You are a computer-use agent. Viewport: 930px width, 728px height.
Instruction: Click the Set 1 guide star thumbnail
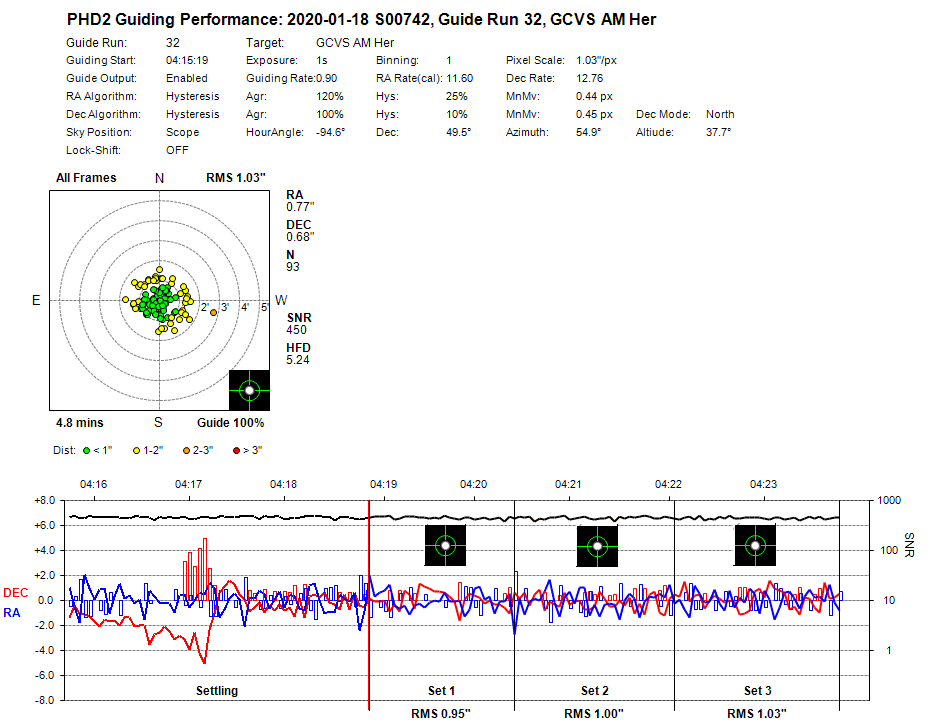point(445,545)
